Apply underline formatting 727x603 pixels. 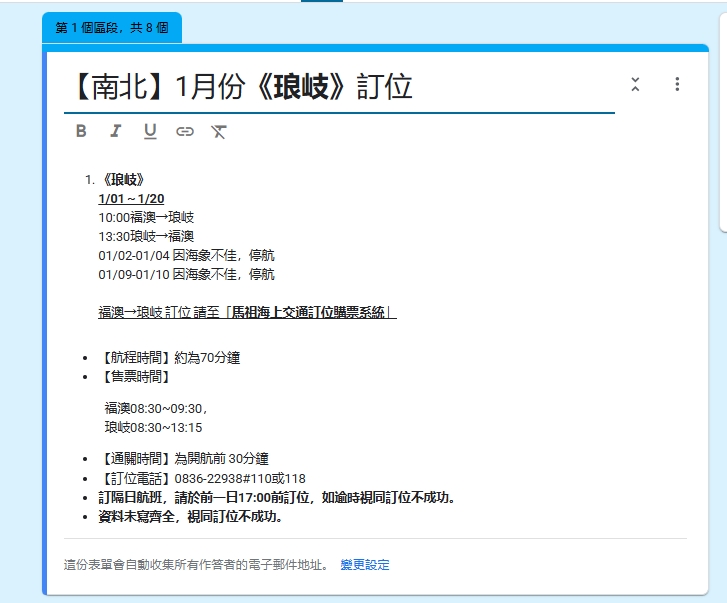pos(150,132)
